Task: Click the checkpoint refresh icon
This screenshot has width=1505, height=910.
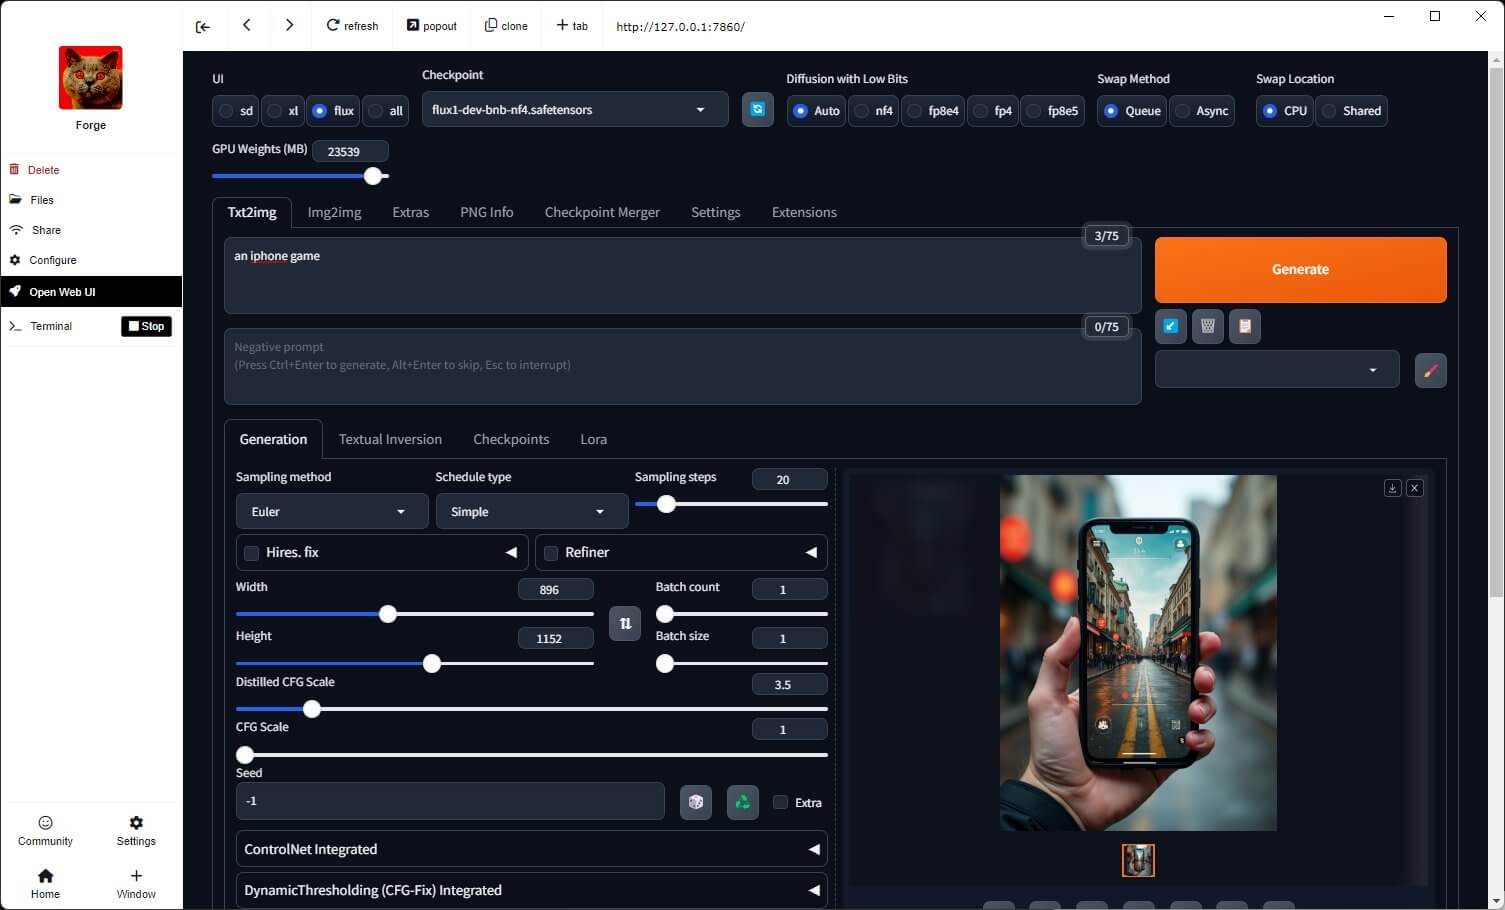Action: click(x=757, y=110)
